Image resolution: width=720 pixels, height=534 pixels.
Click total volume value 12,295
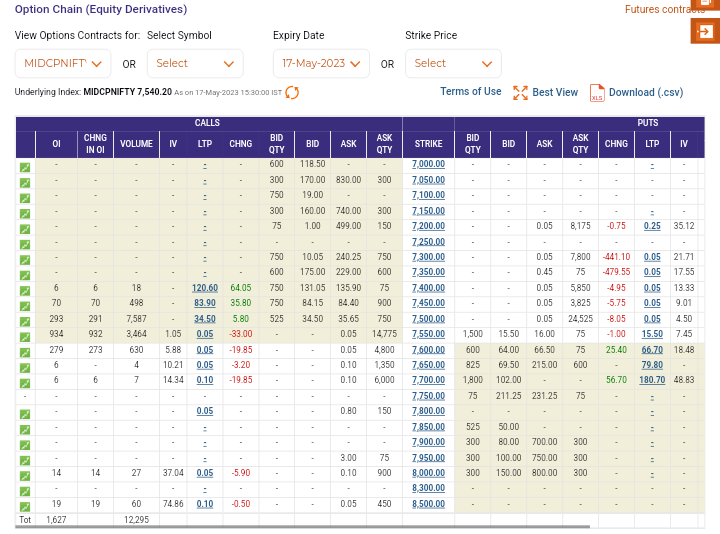[x=136, y=520]
